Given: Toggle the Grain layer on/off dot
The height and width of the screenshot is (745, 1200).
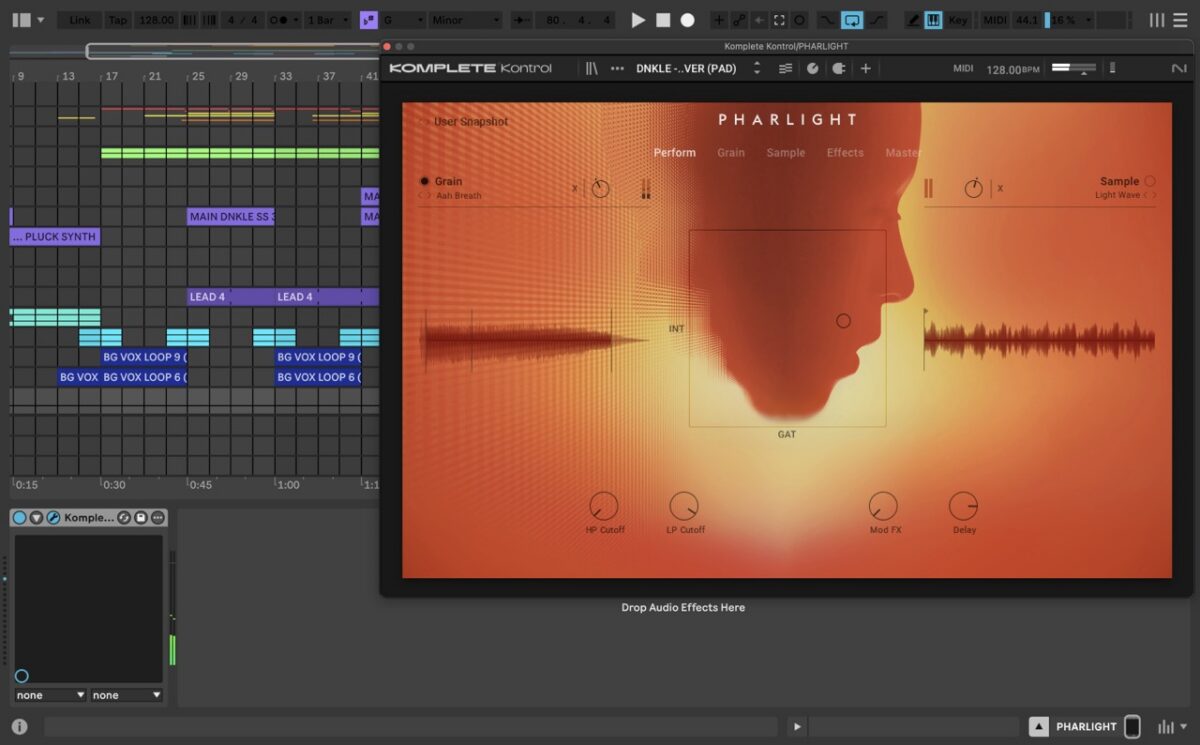Looking at the screenshot, I should click(424, 181).
